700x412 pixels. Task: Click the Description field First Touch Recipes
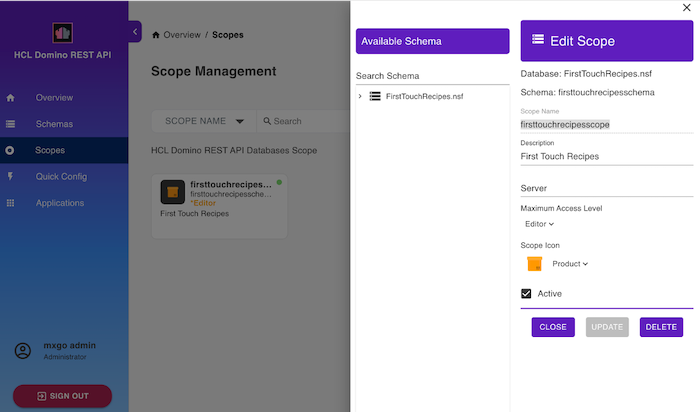coord(607,157)
